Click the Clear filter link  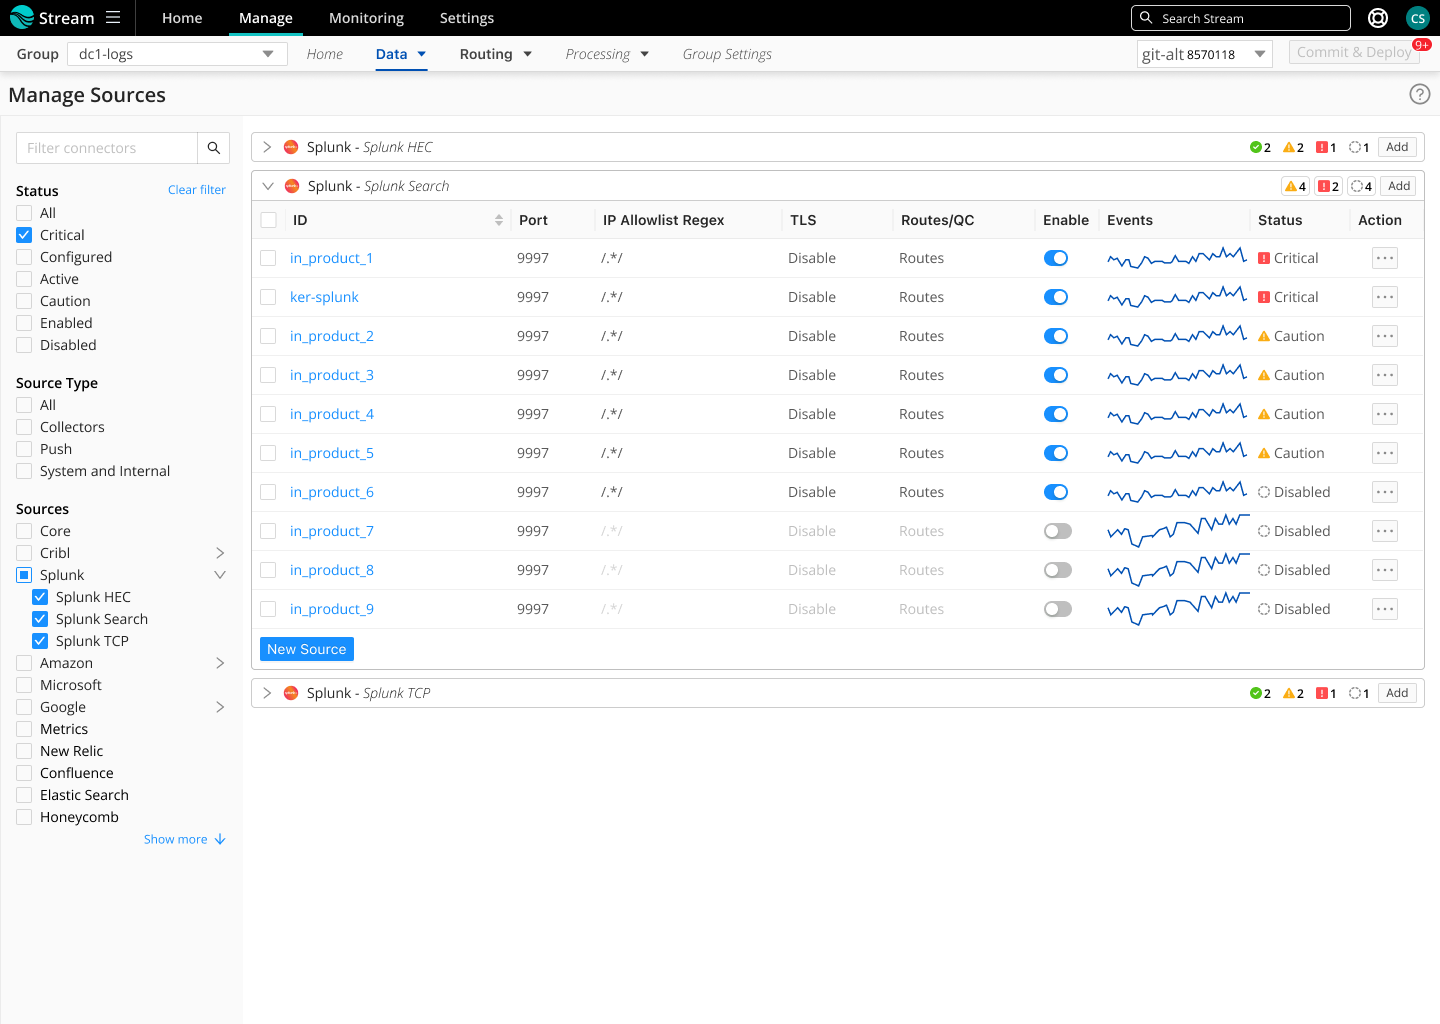click(196, 190)
